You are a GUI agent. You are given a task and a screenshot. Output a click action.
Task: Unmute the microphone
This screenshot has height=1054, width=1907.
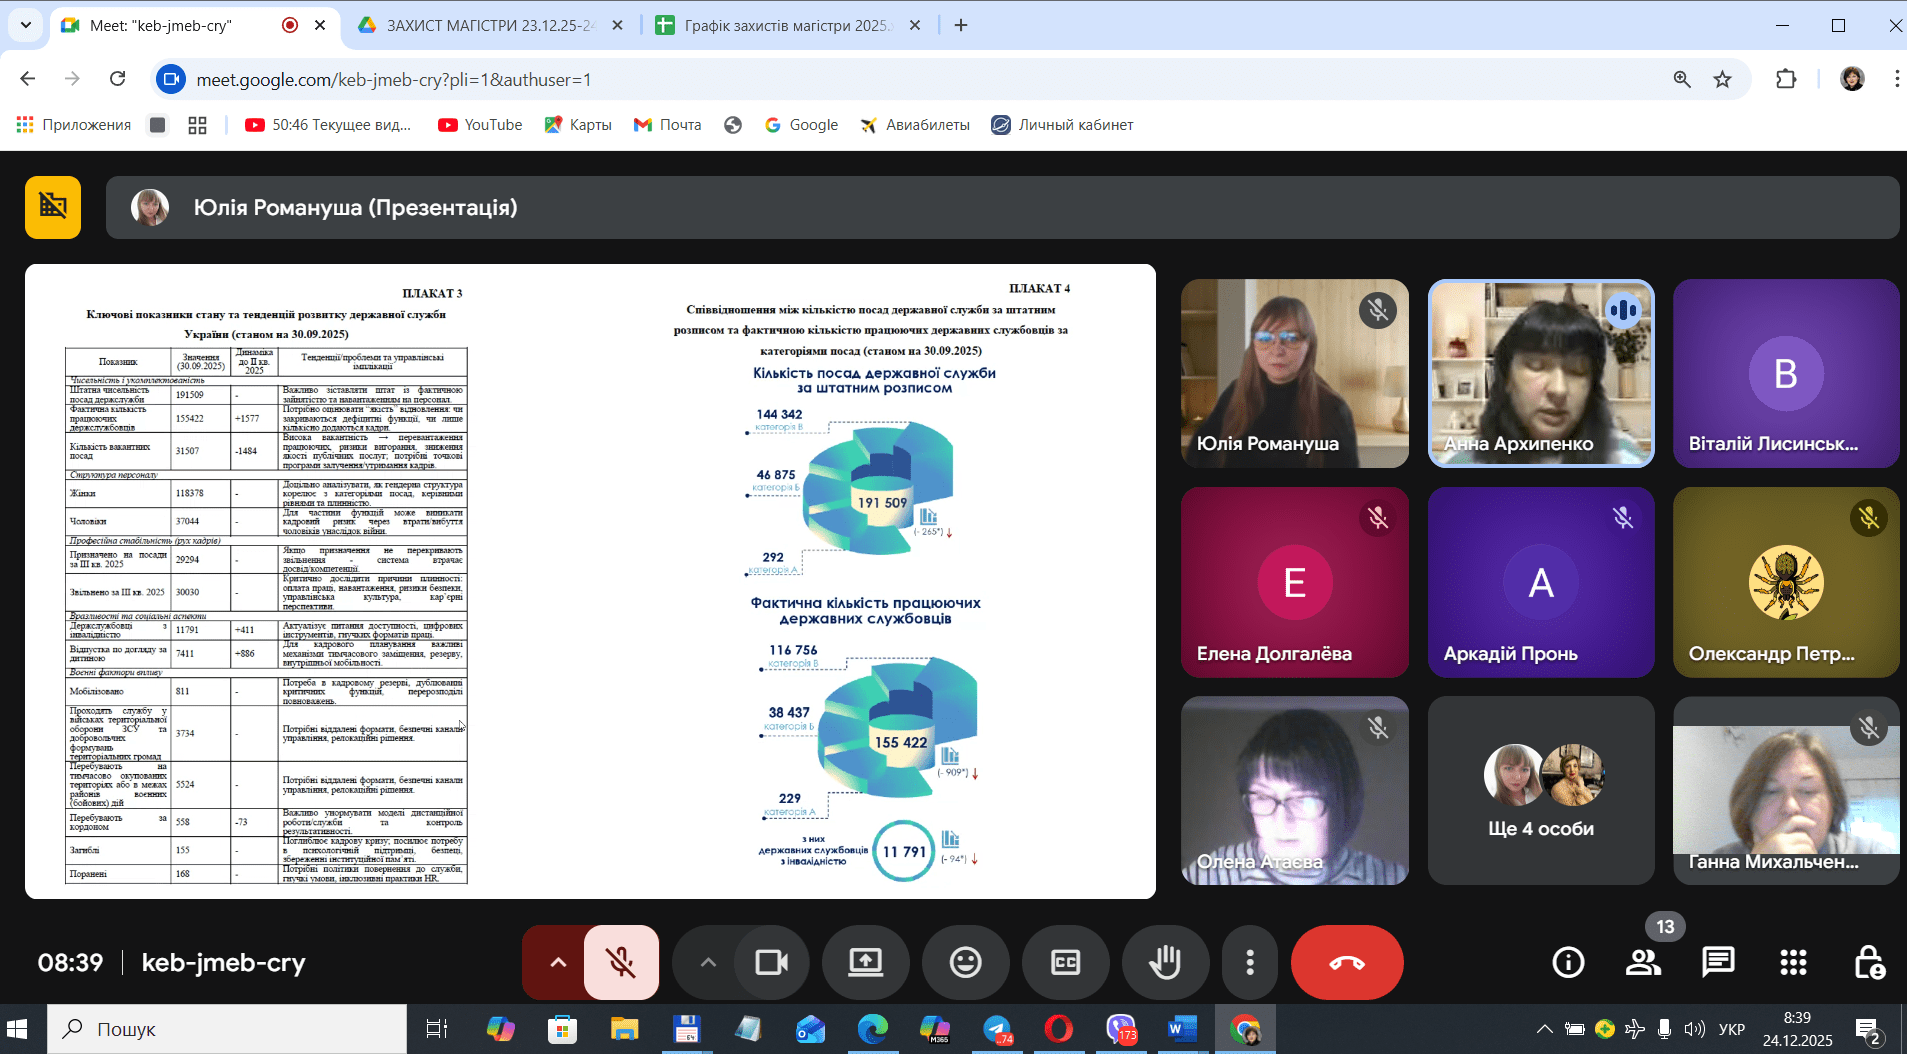click(x=621, y=962)
